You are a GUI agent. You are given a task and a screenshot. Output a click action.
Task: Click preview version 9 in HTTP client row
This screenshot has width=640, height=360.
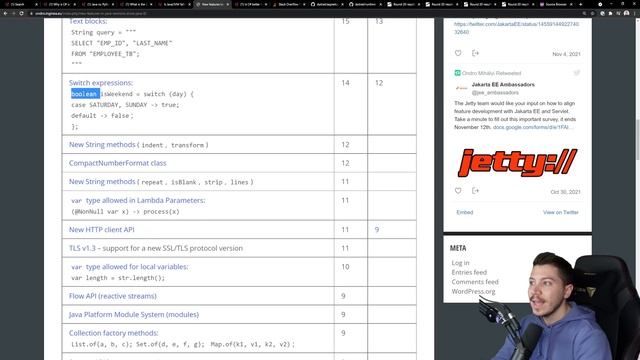pyautogui.click(x=377, y=229)
